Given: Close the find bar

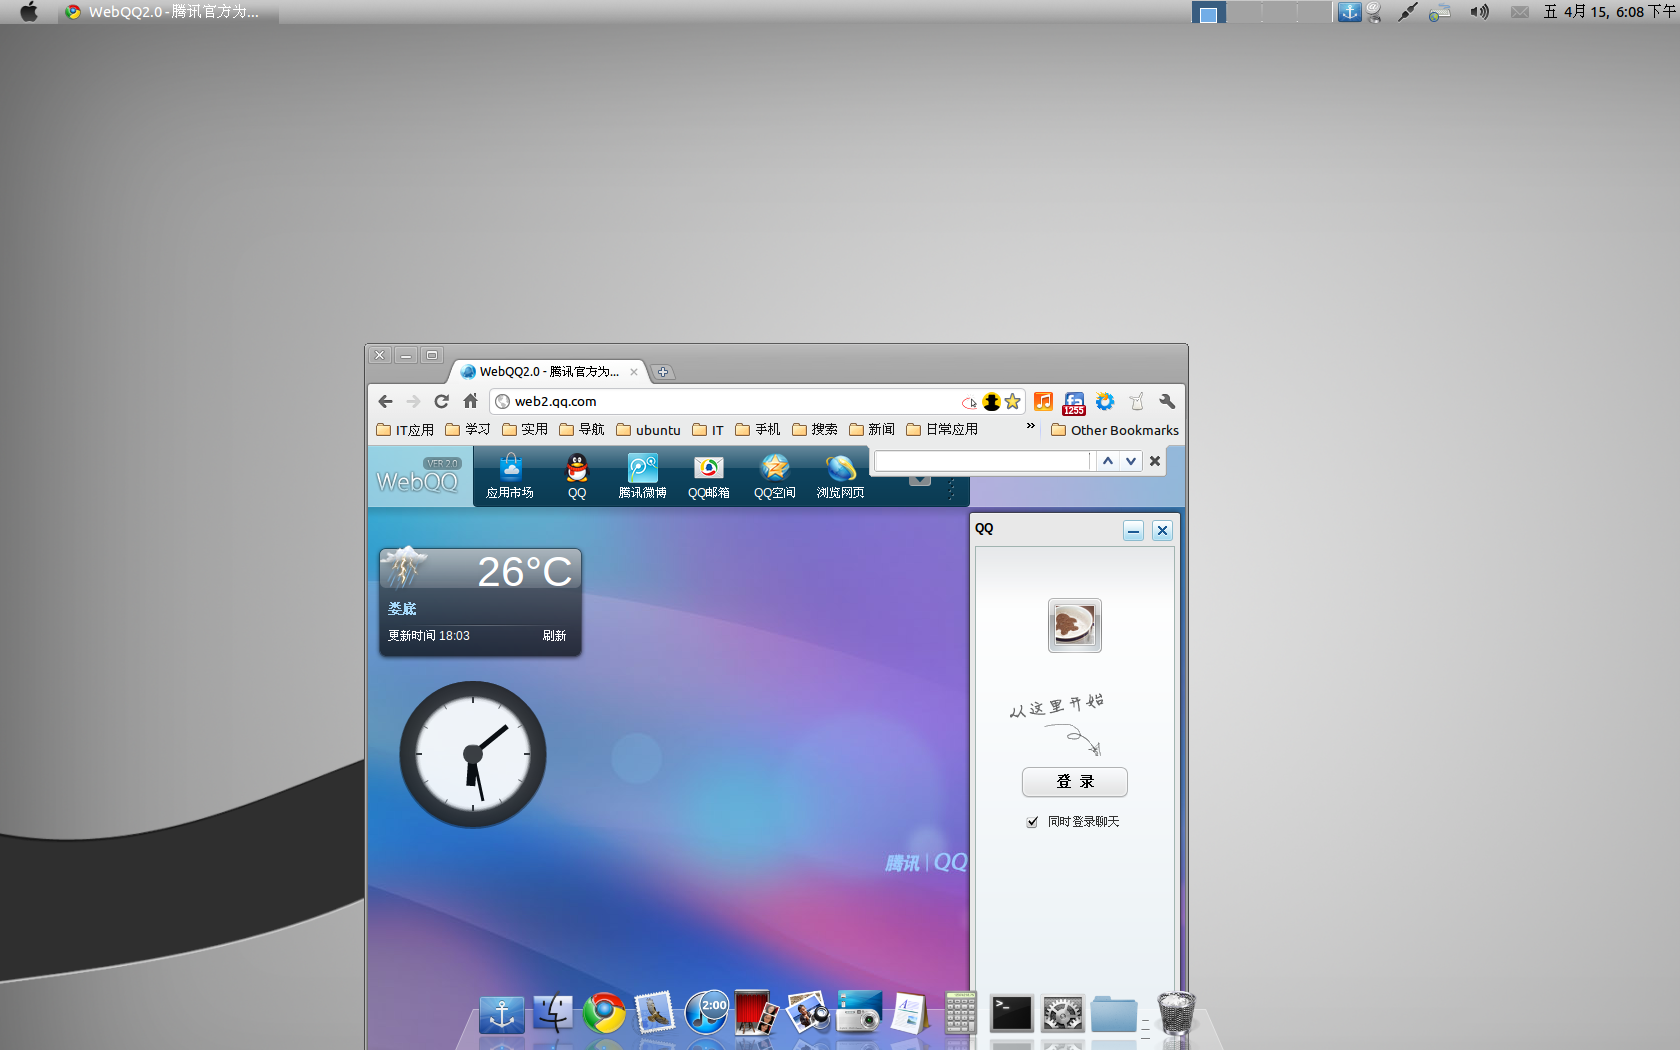Looking at the screenshot, I should [1155, 461].
